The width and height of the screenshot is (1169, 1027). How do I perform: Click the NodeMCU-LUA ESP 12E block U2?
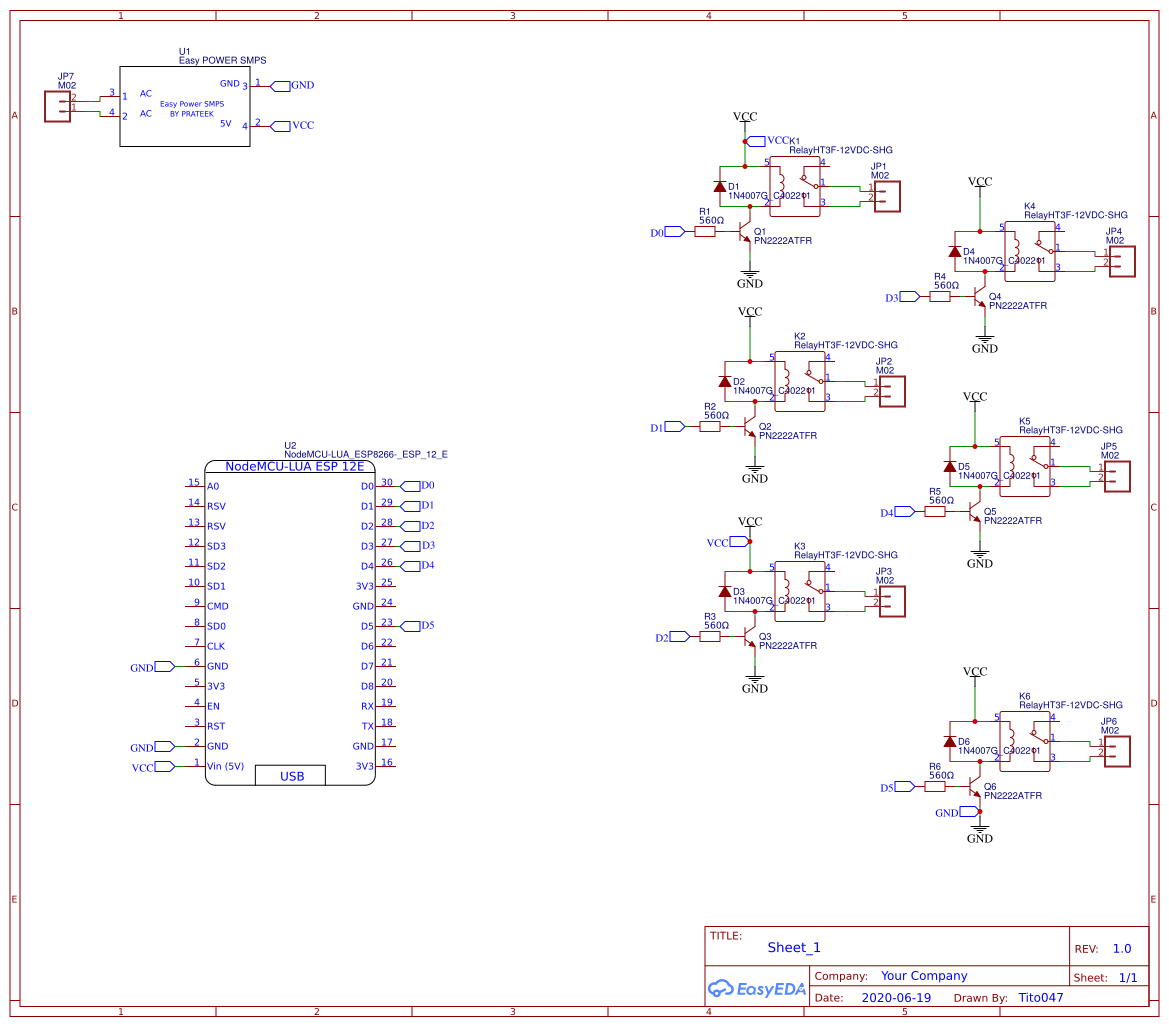[290, 620]
